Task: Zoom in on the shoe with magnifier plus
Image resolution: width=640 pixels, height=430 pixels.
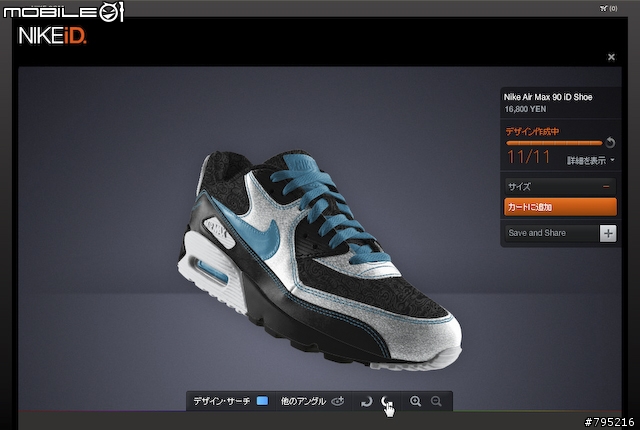Action: (416, 401)
